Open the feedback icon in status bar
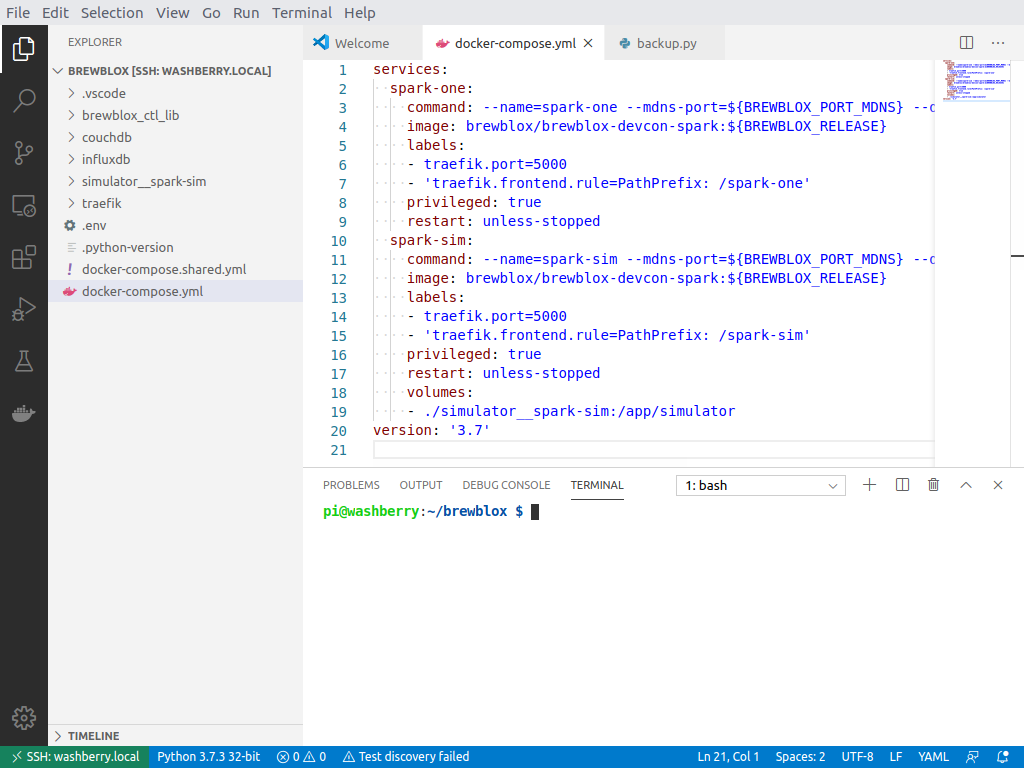Viewport: 1024px width, 768px height. (972, 757)
